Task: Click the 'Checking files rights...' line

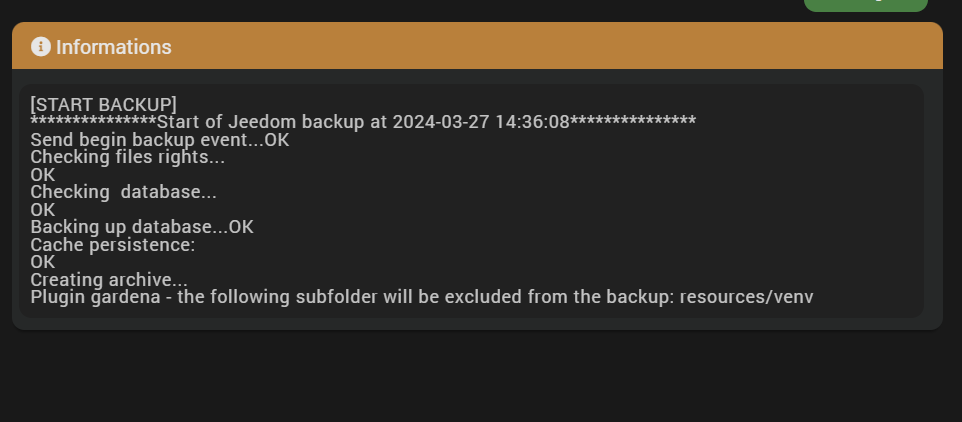Action: click(x=128, y=157)
